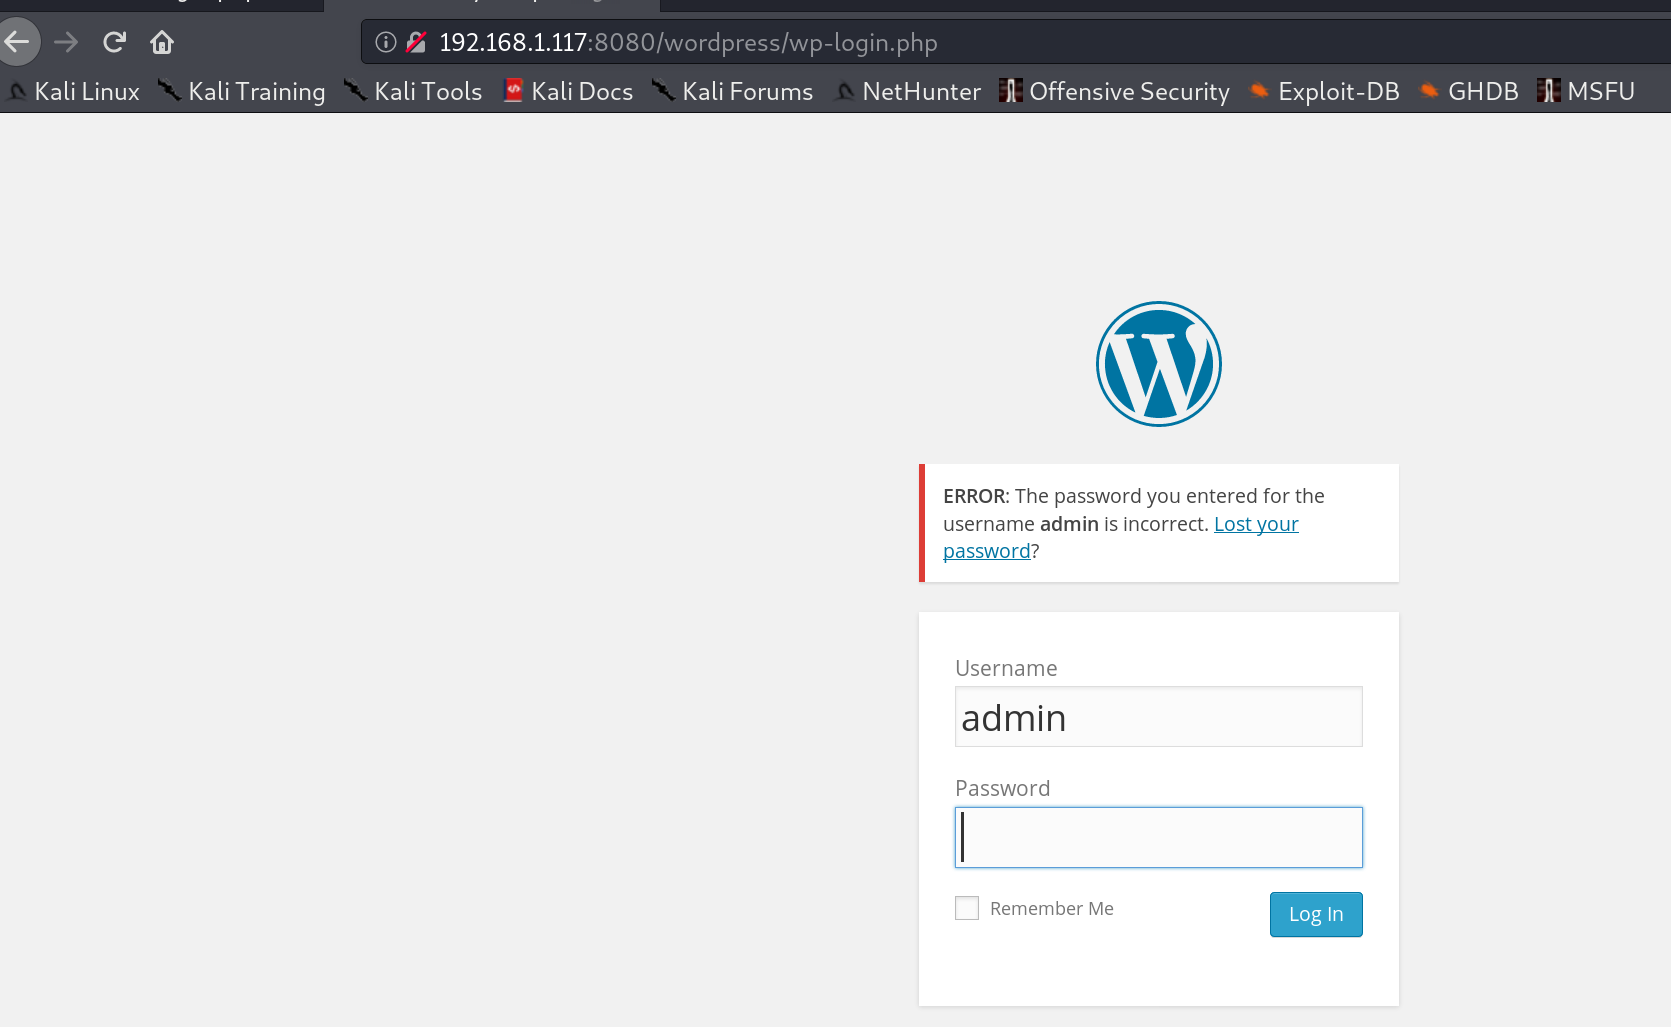Screen dimensions: 1671x1027
Task: Open the Kali Docs bookmark
Action: pyautogui.click(x=568, y=91)
